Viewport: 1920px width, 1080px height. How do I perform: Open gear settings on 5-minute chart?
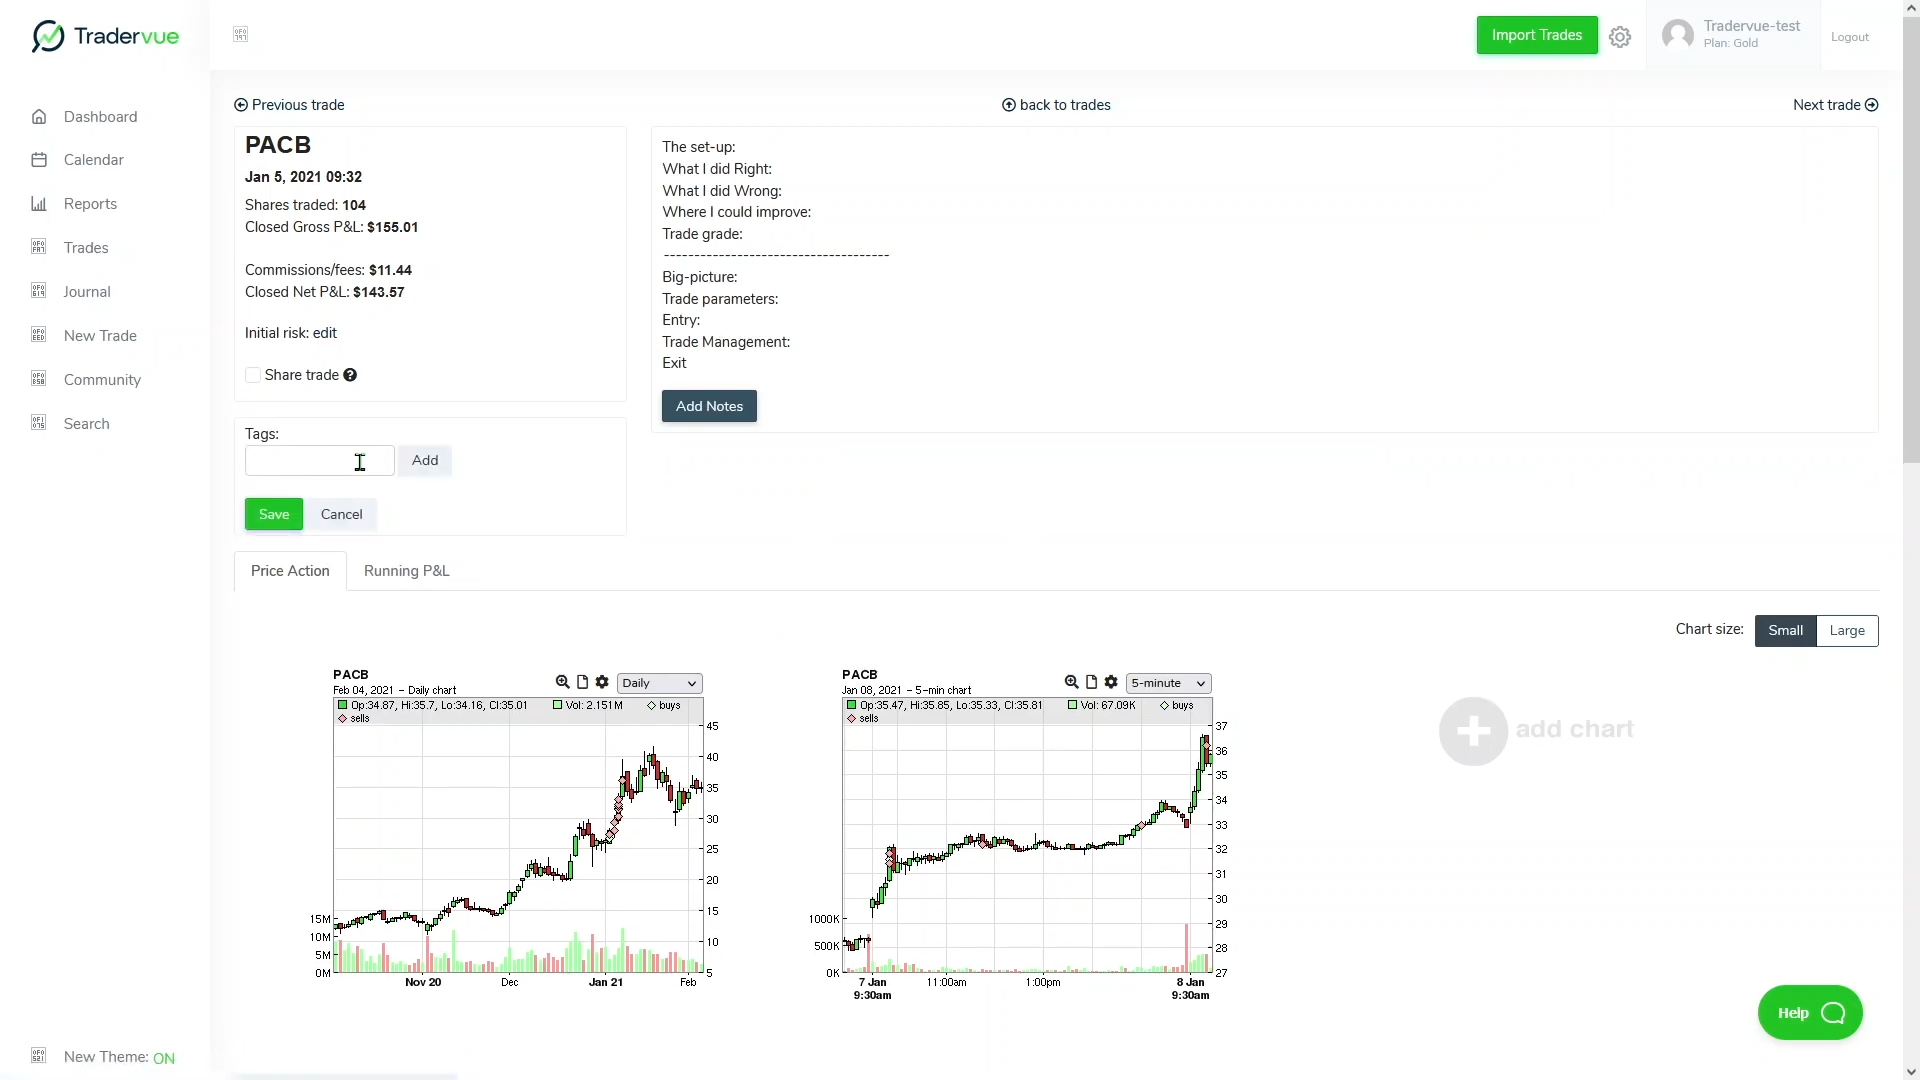(x=1111, y=682)
